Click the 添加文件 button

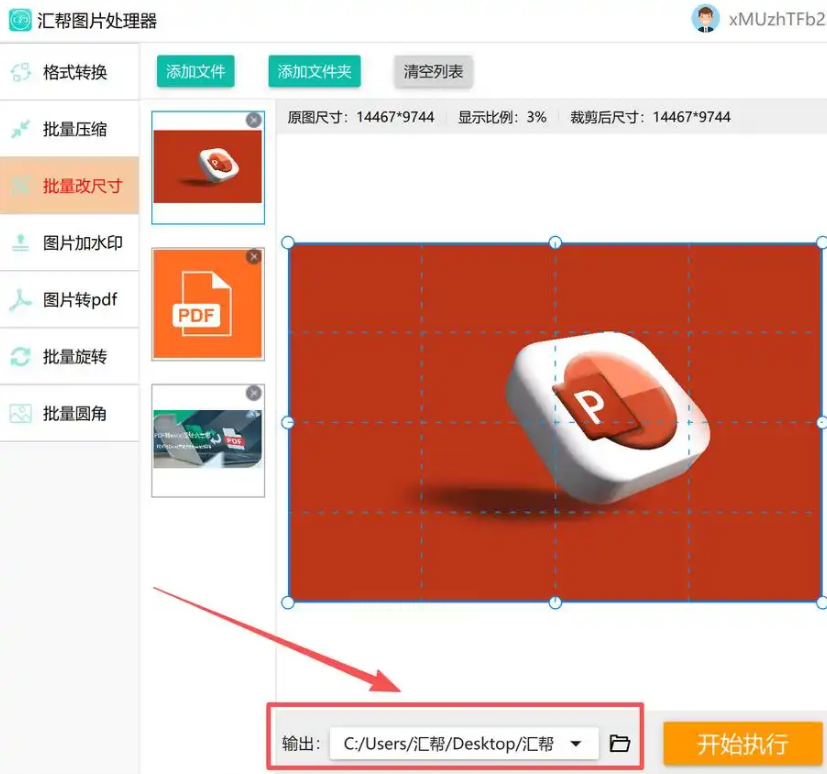point(196,71)
